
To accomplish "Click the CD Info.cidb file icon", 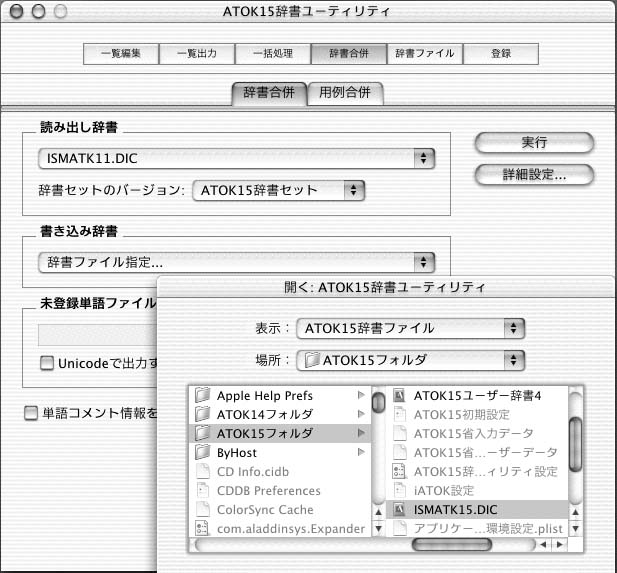I will (203, 471).
